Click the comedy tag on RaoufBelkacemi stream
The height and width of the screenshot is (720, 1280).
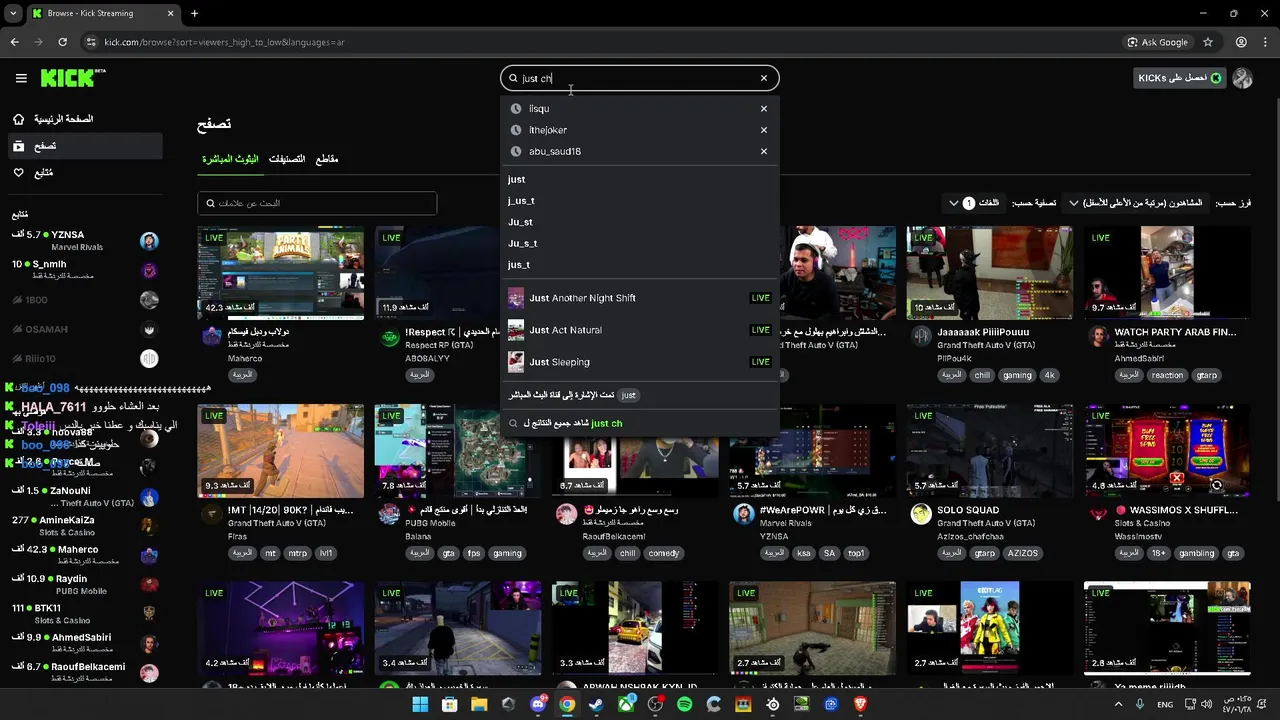(663, 553)
